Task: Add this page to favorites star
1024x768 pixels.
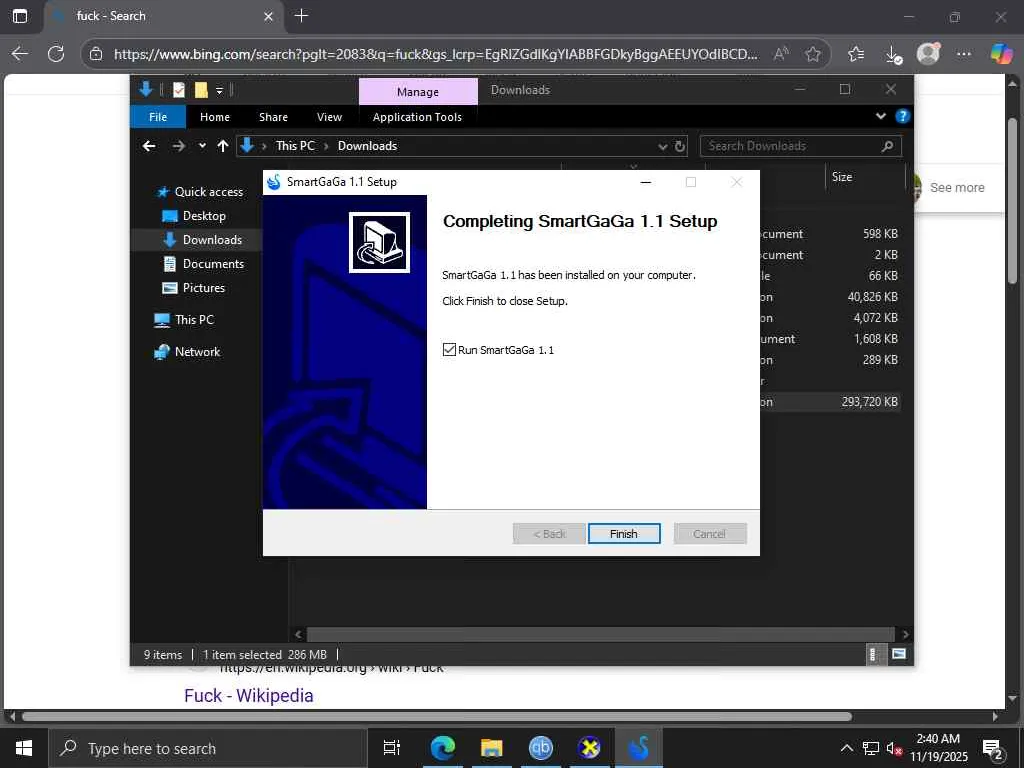Action: pos(813,54)
